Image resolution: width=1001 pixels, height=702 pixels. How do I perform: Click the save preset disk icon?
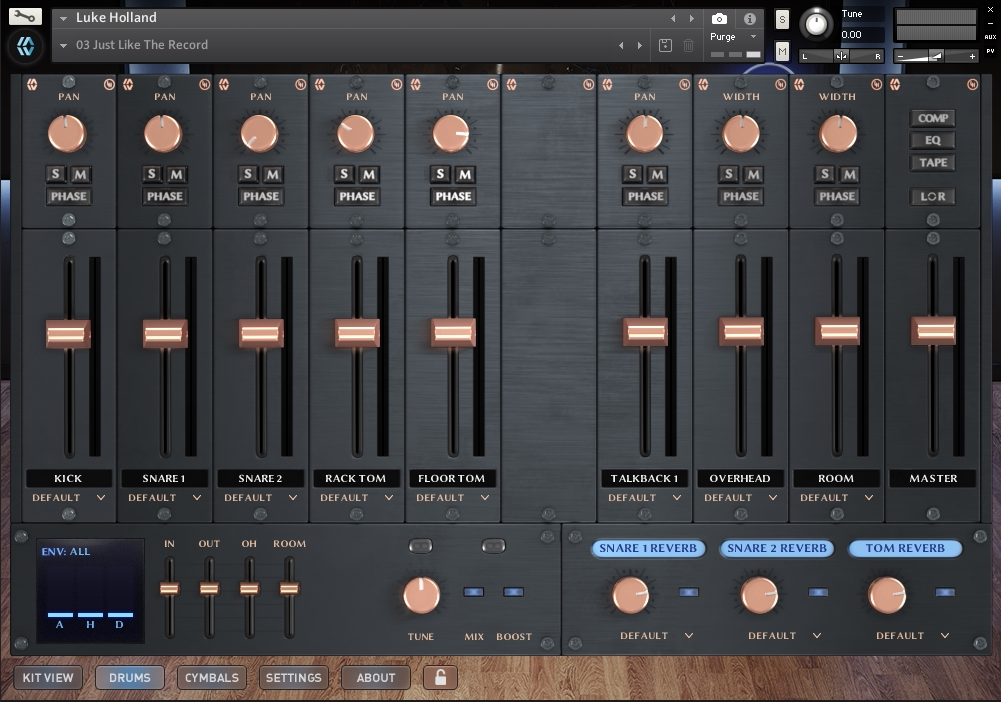coord(665,45)
